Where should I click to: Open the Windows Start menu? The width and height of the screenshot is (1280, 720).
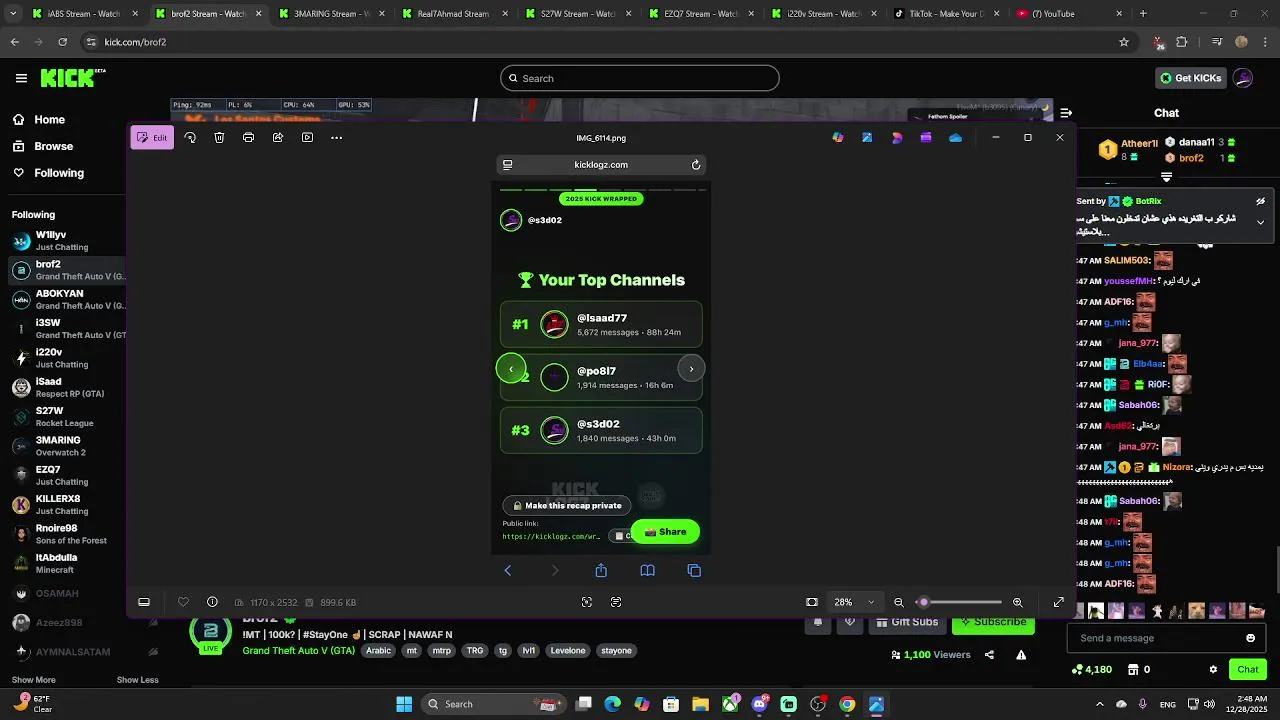pyautogui.click(x=404, y=704)
